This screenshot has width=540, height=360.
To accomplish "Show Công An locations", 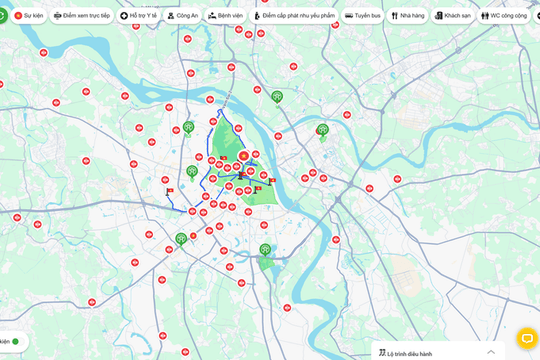I will click(183, 16).
